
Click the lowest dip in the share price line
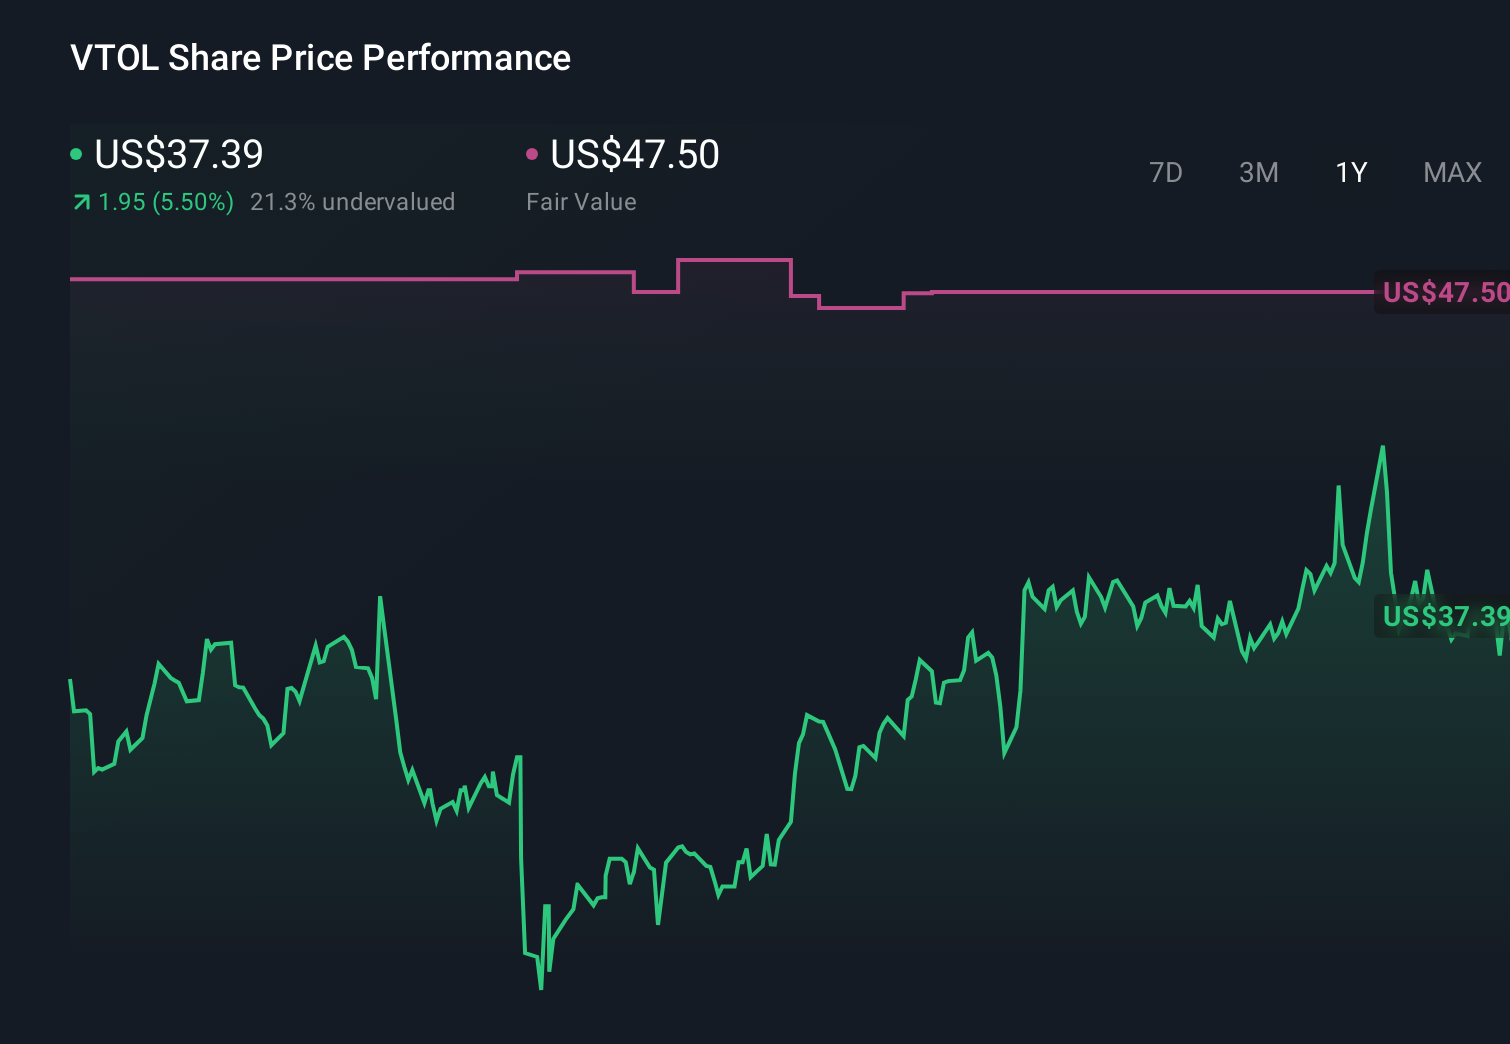[541, 988]
